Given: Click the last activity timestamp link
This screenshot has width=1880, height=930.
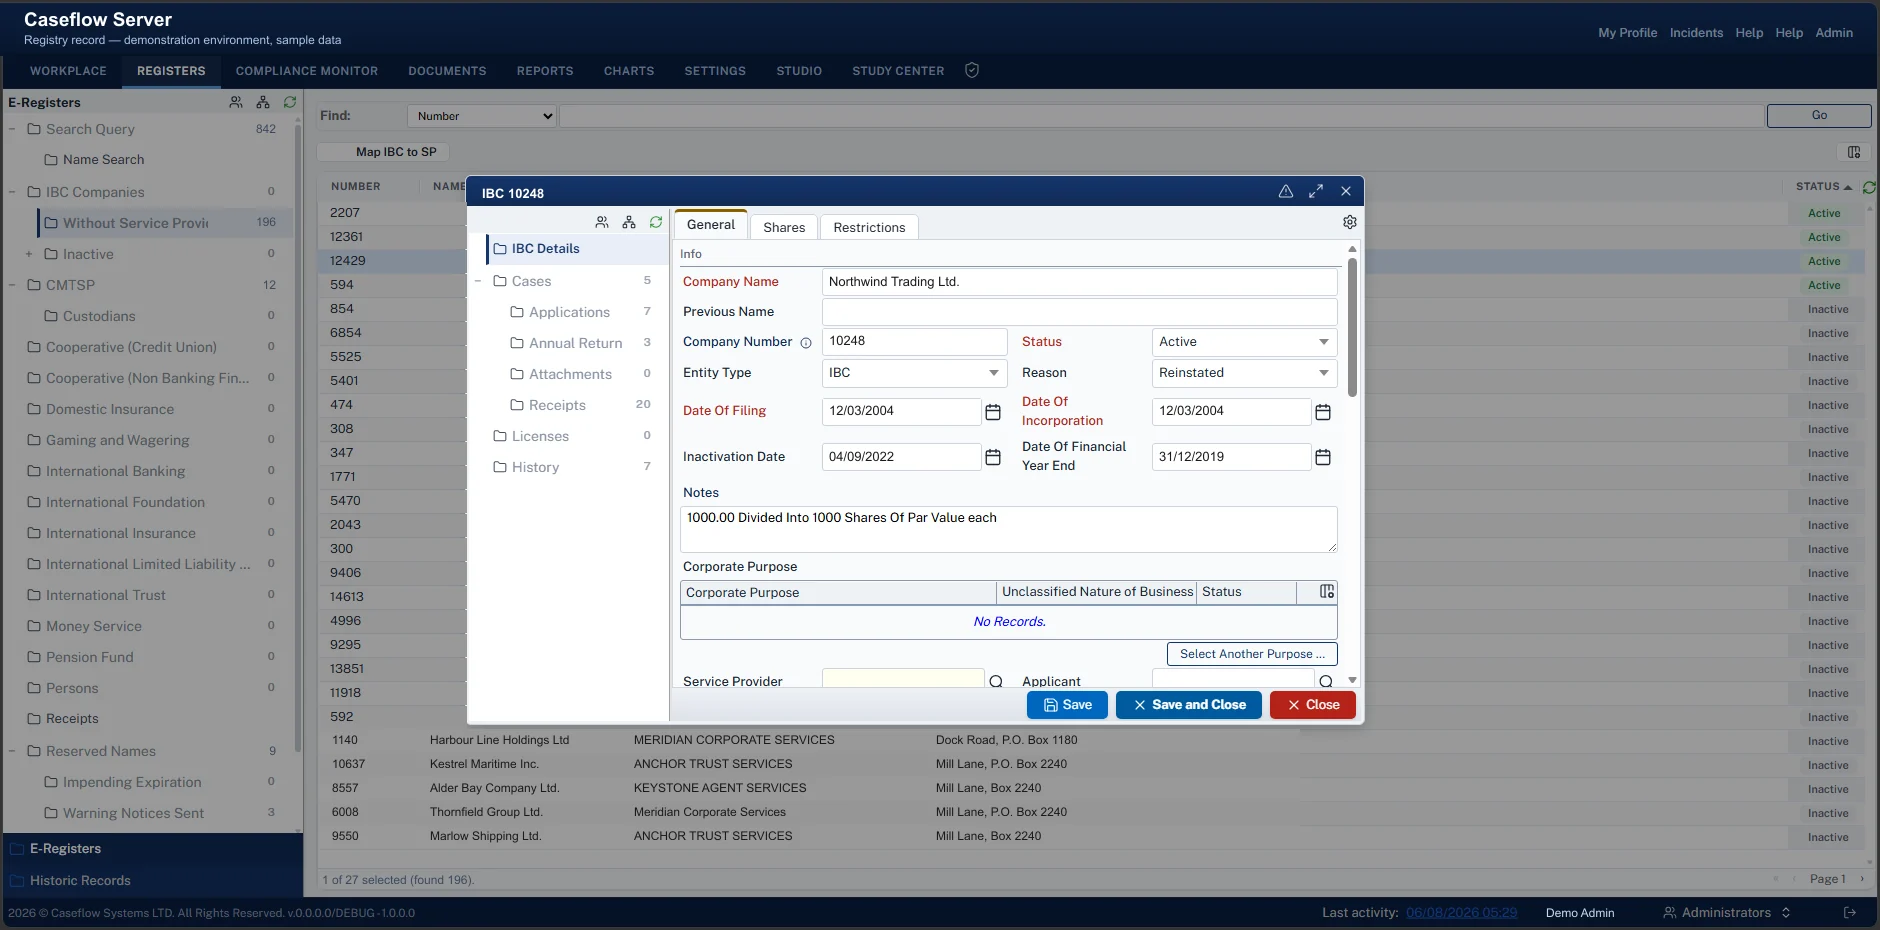Looking at the screenshot, I should (1461, 912).
